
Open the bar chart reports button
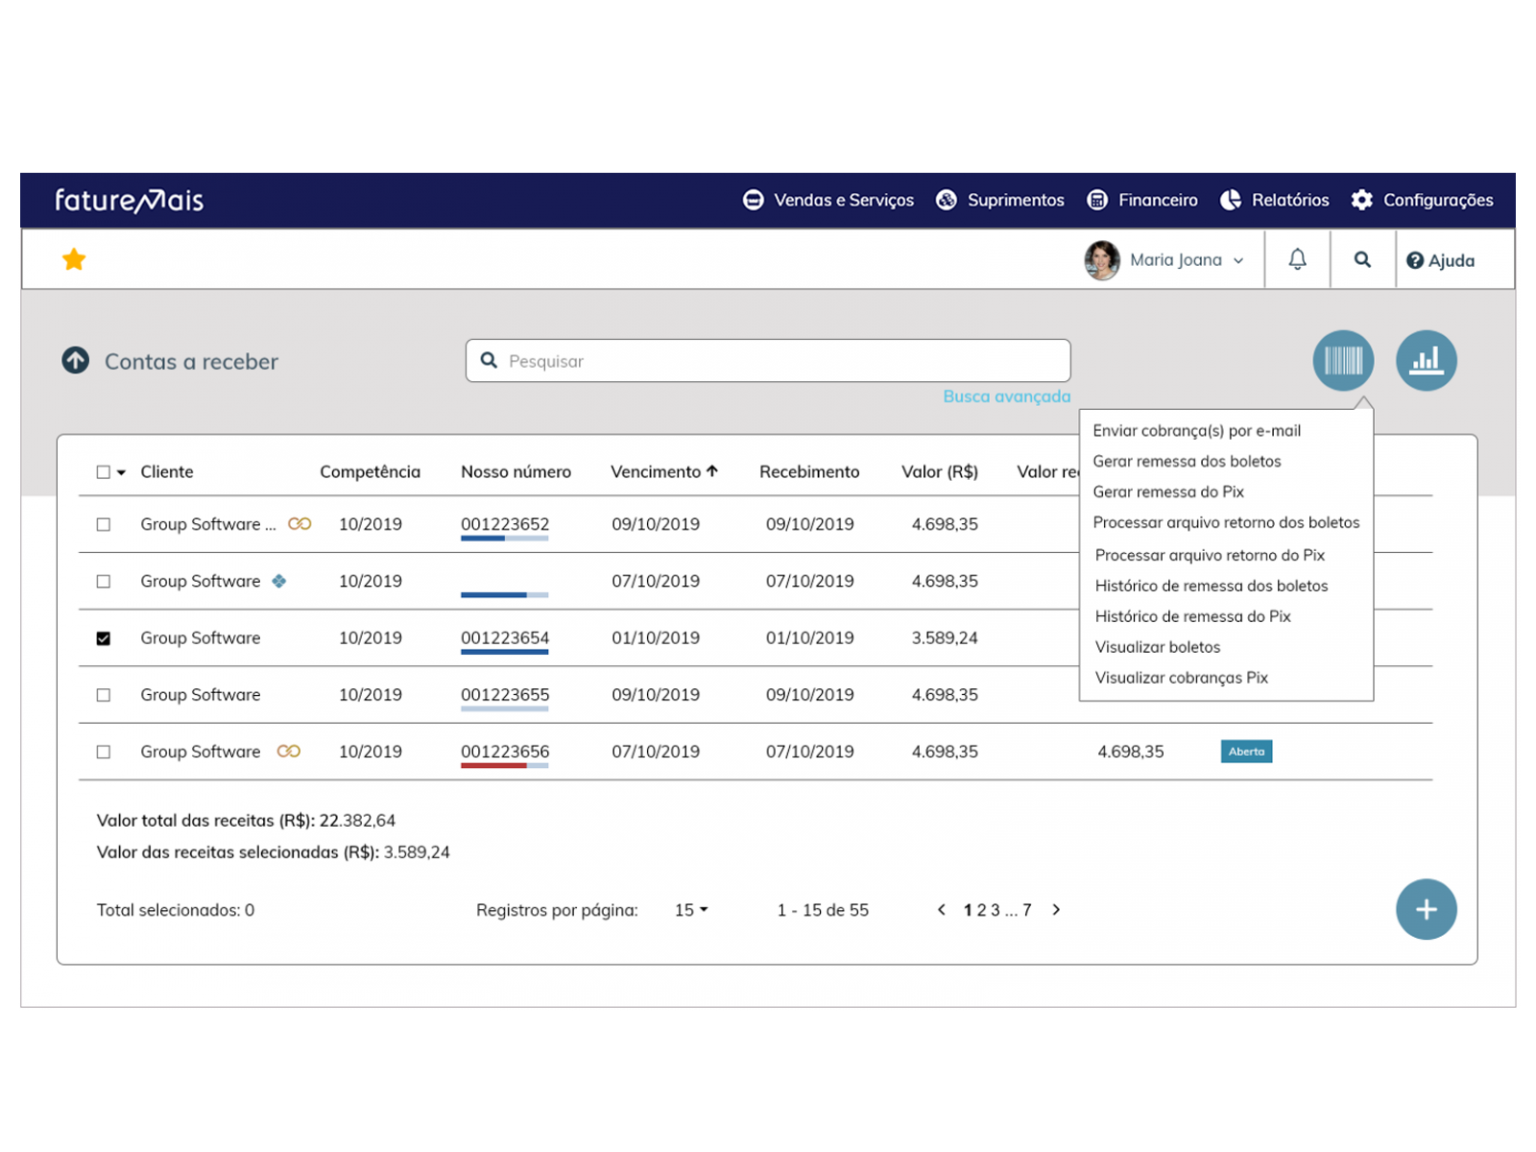coord(1426,360)
